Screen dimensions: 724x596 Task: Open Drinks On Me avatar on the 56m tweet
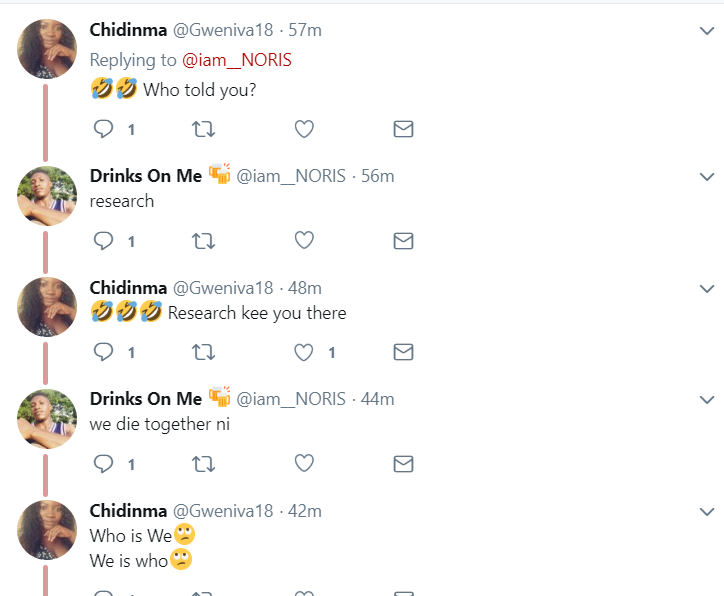[x=47, y=196]
